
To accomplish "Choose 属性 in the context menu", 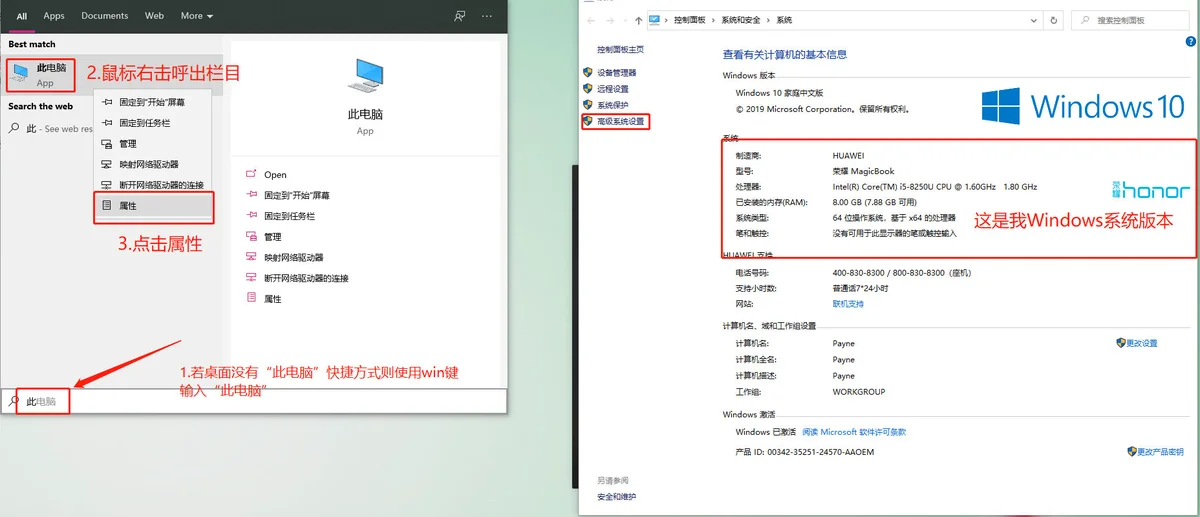I will coord(154,205).
